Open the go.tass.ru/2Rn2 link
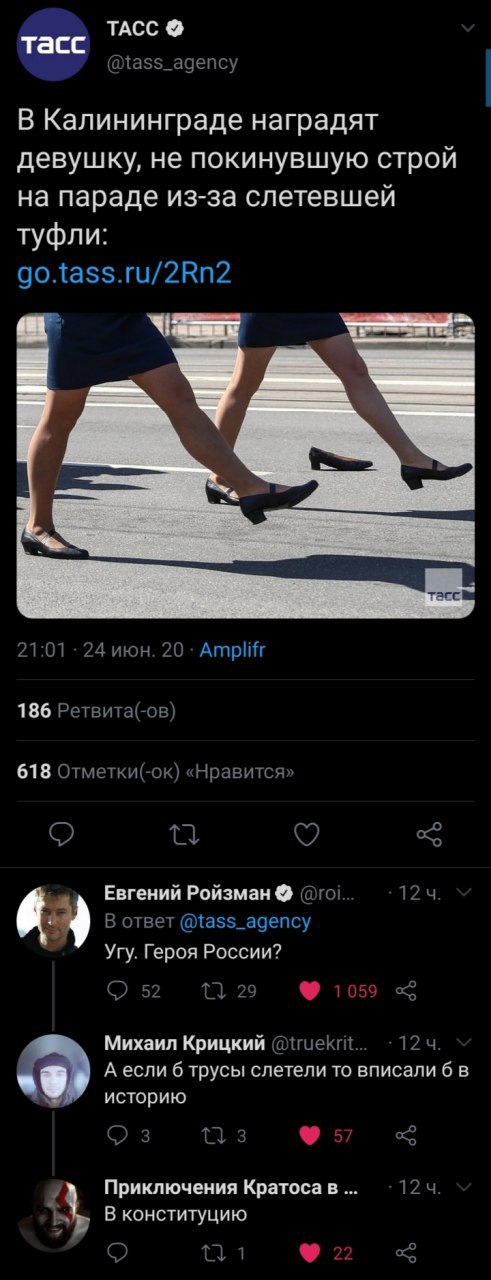This screenshot has width=491, height=1280. [125, 273]
